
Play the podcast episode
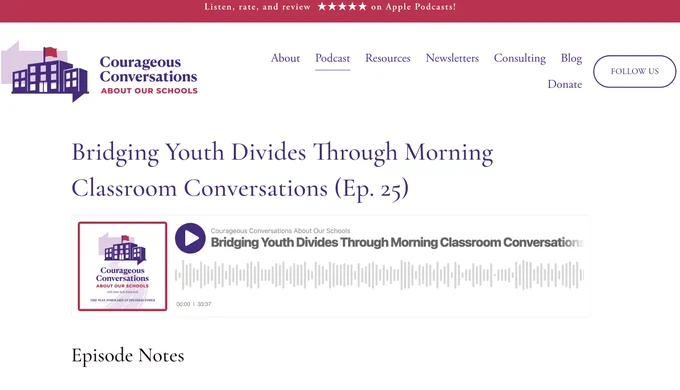click(x=190, y=238)
